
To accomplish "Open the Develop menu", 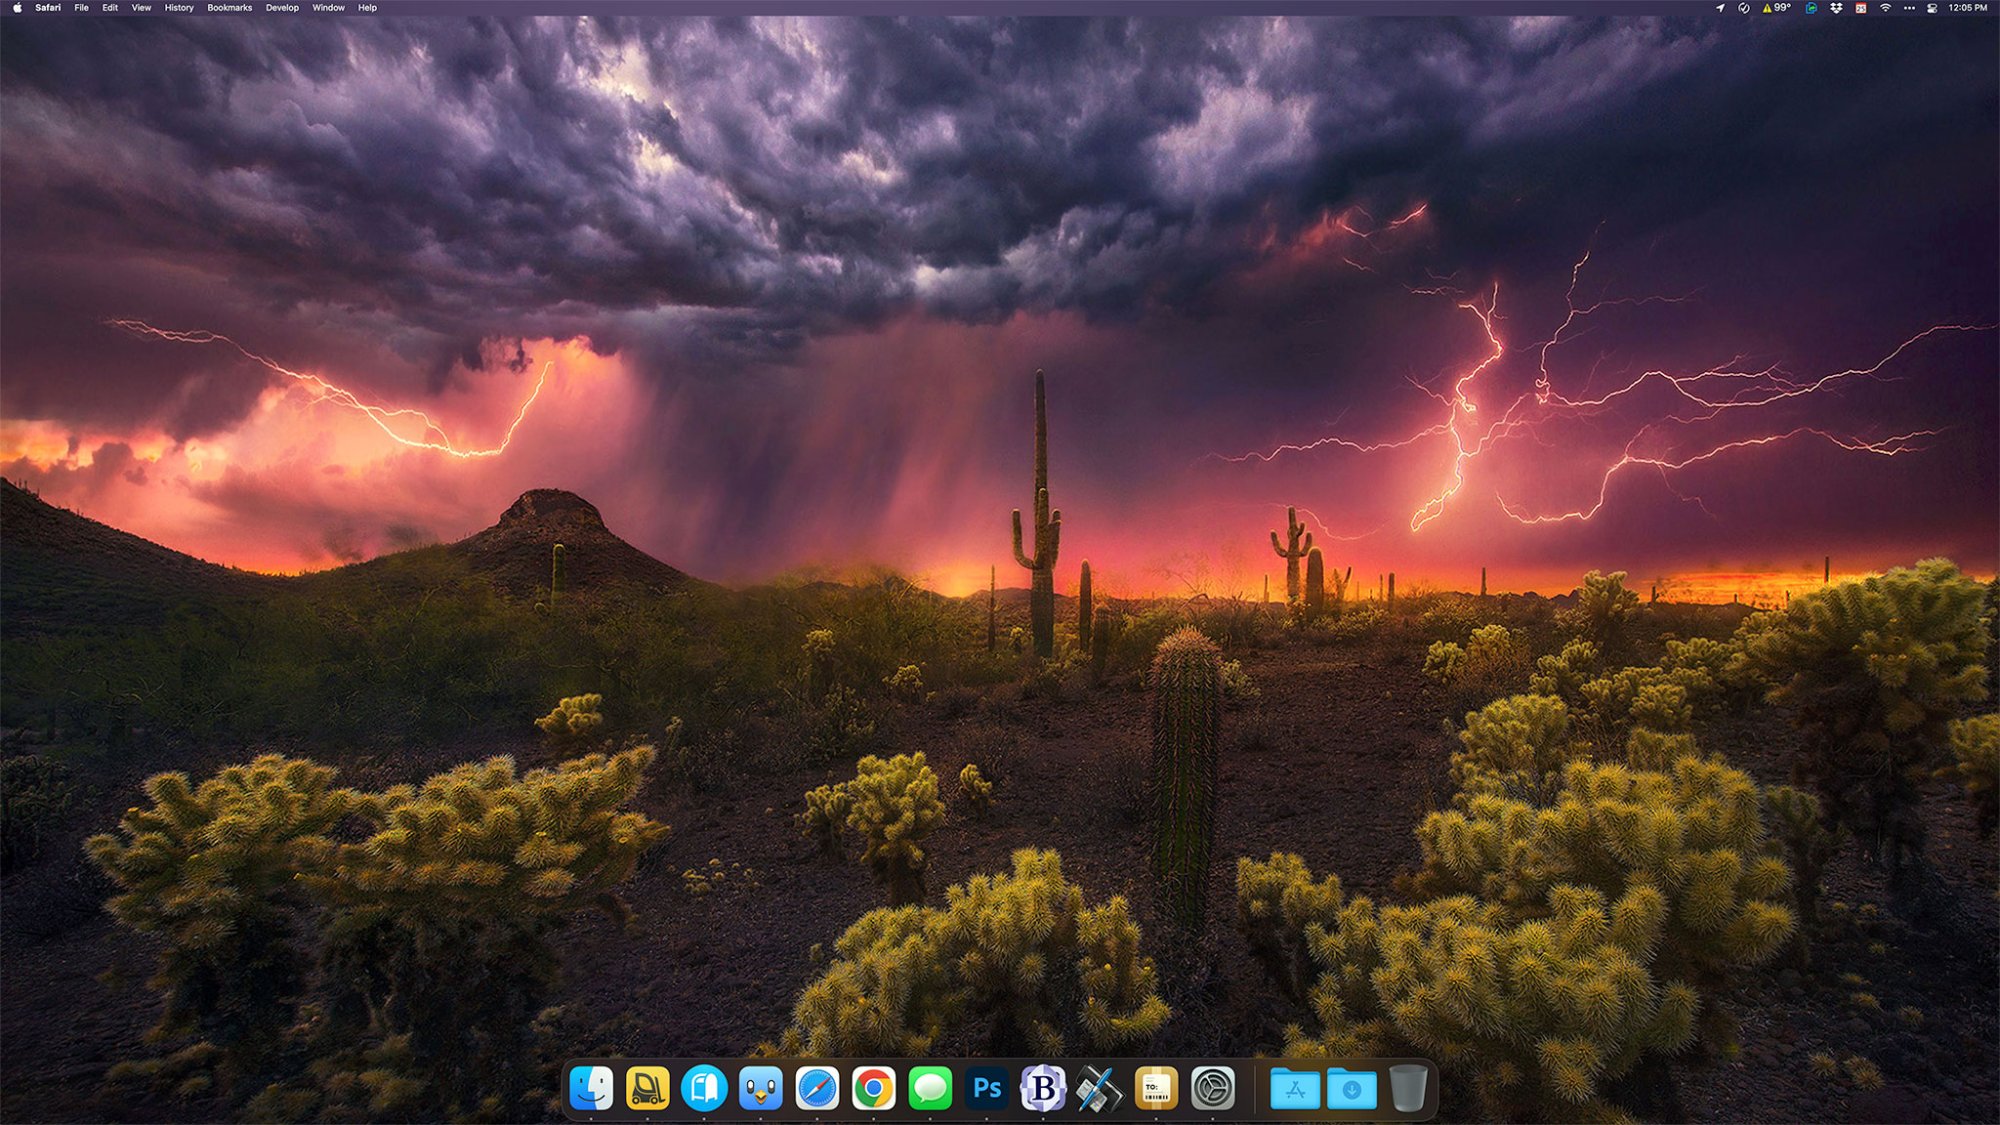I will point(282,8).
